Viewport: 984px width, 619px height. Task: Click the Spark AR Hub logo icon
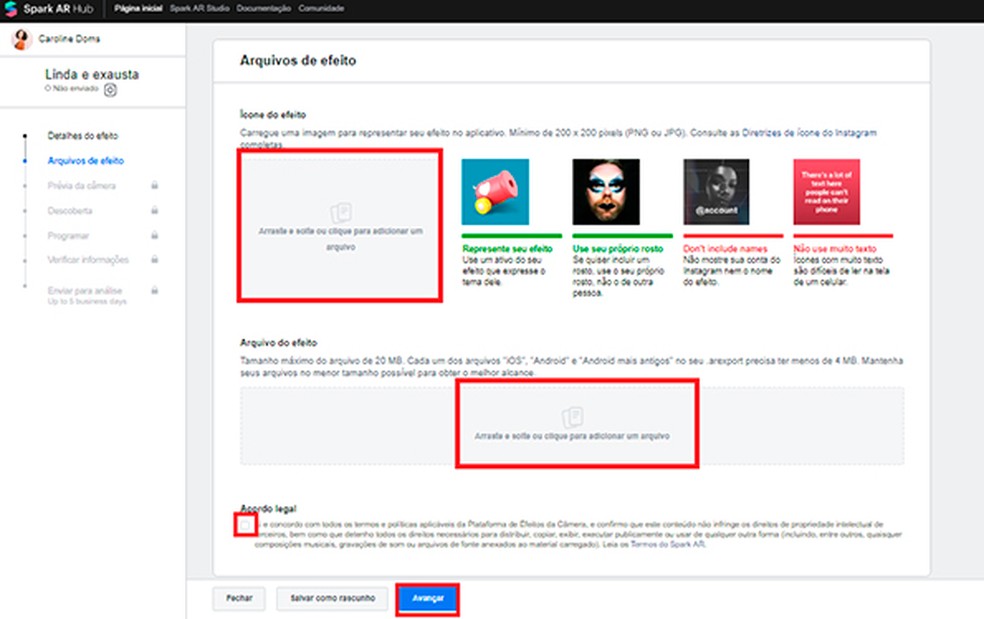11,9
